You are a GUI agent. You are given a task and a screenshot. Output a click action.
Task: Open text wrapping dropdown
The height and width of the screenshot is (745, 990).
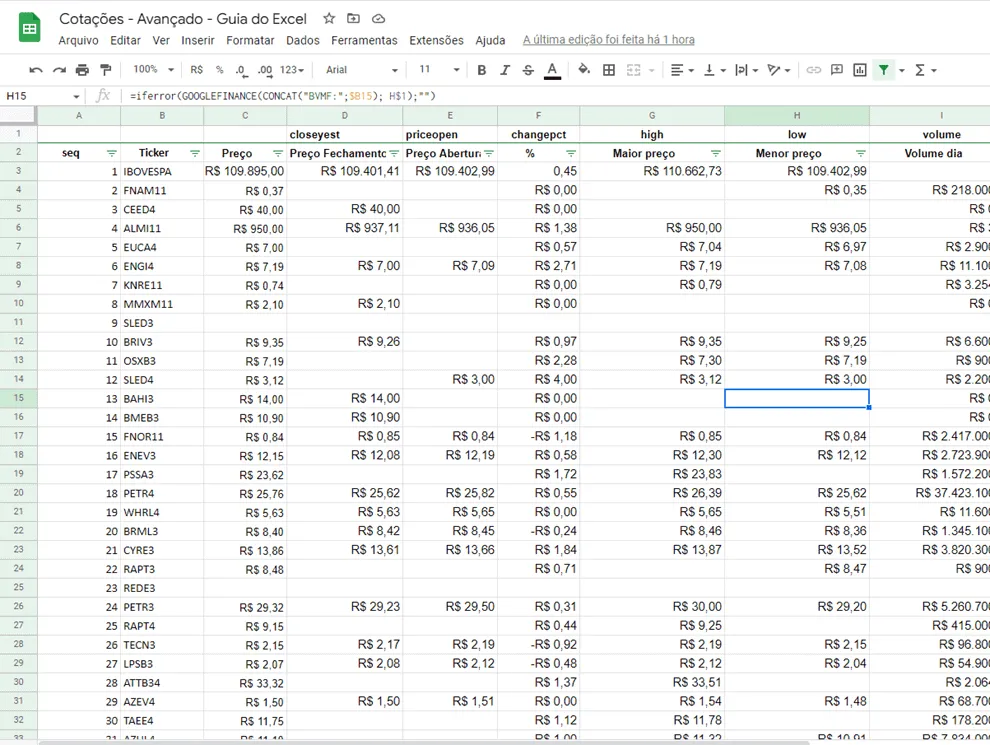tap(746, 70)
